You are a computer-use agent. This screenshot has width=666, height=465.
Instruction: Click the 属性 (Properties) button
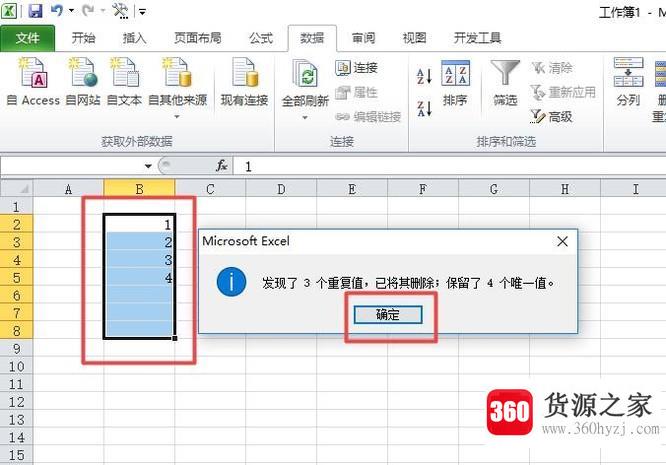pyautogui.click(x=356, y=92)
